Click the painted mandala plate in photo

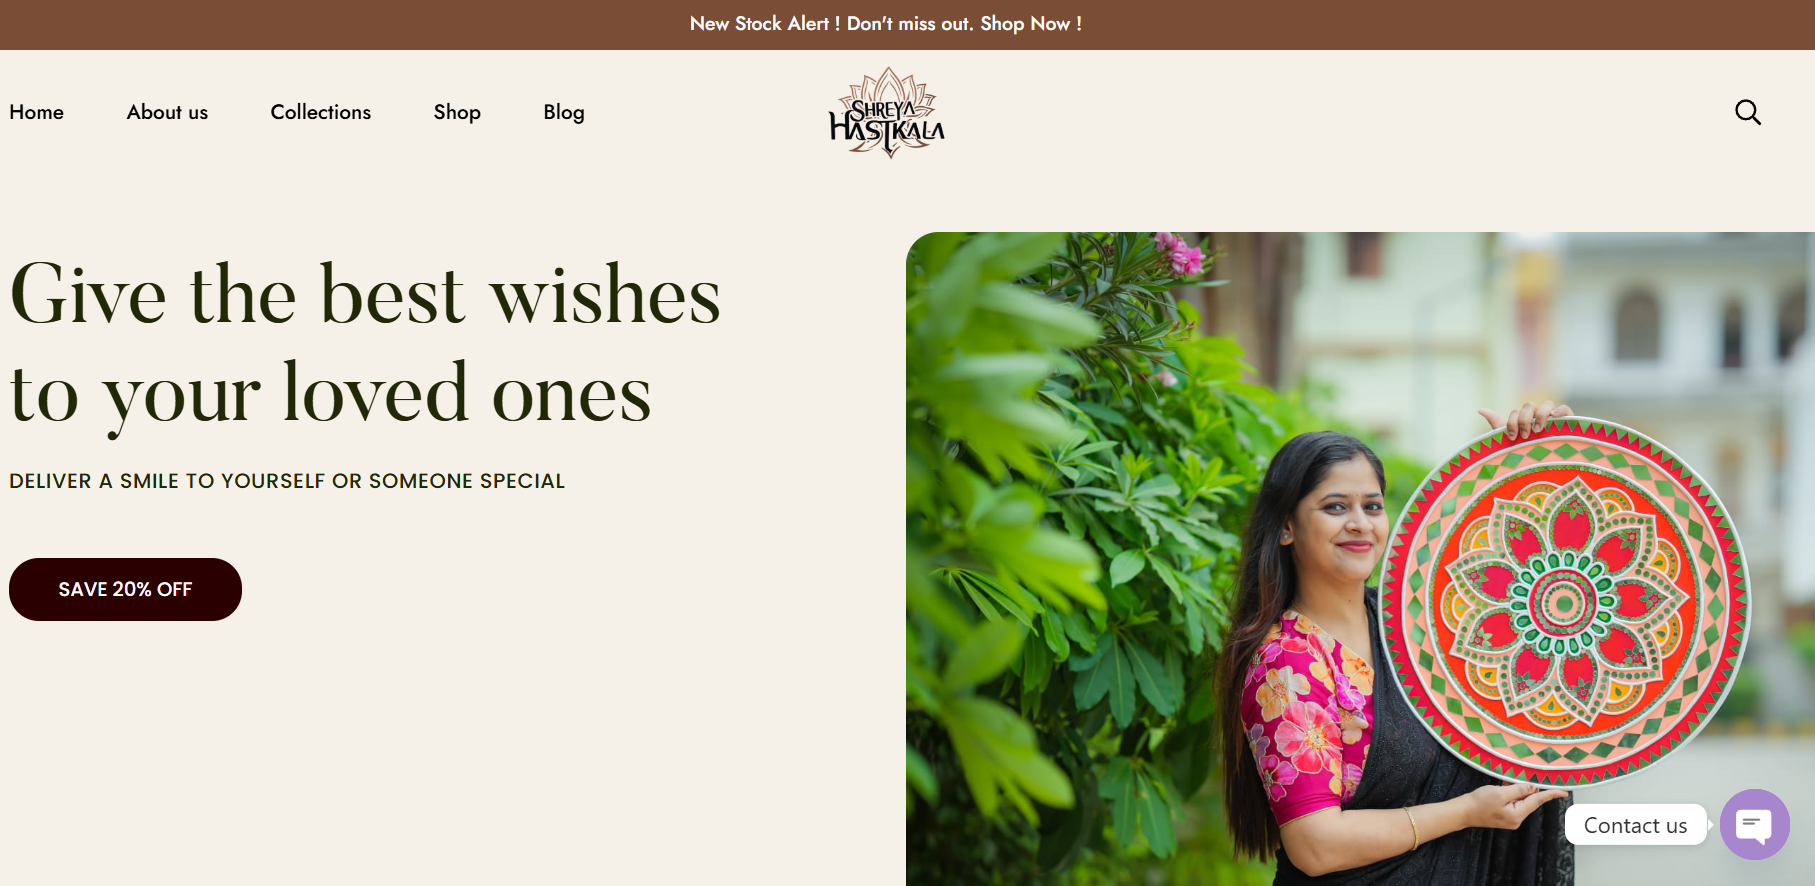[x=1565, y=601]
